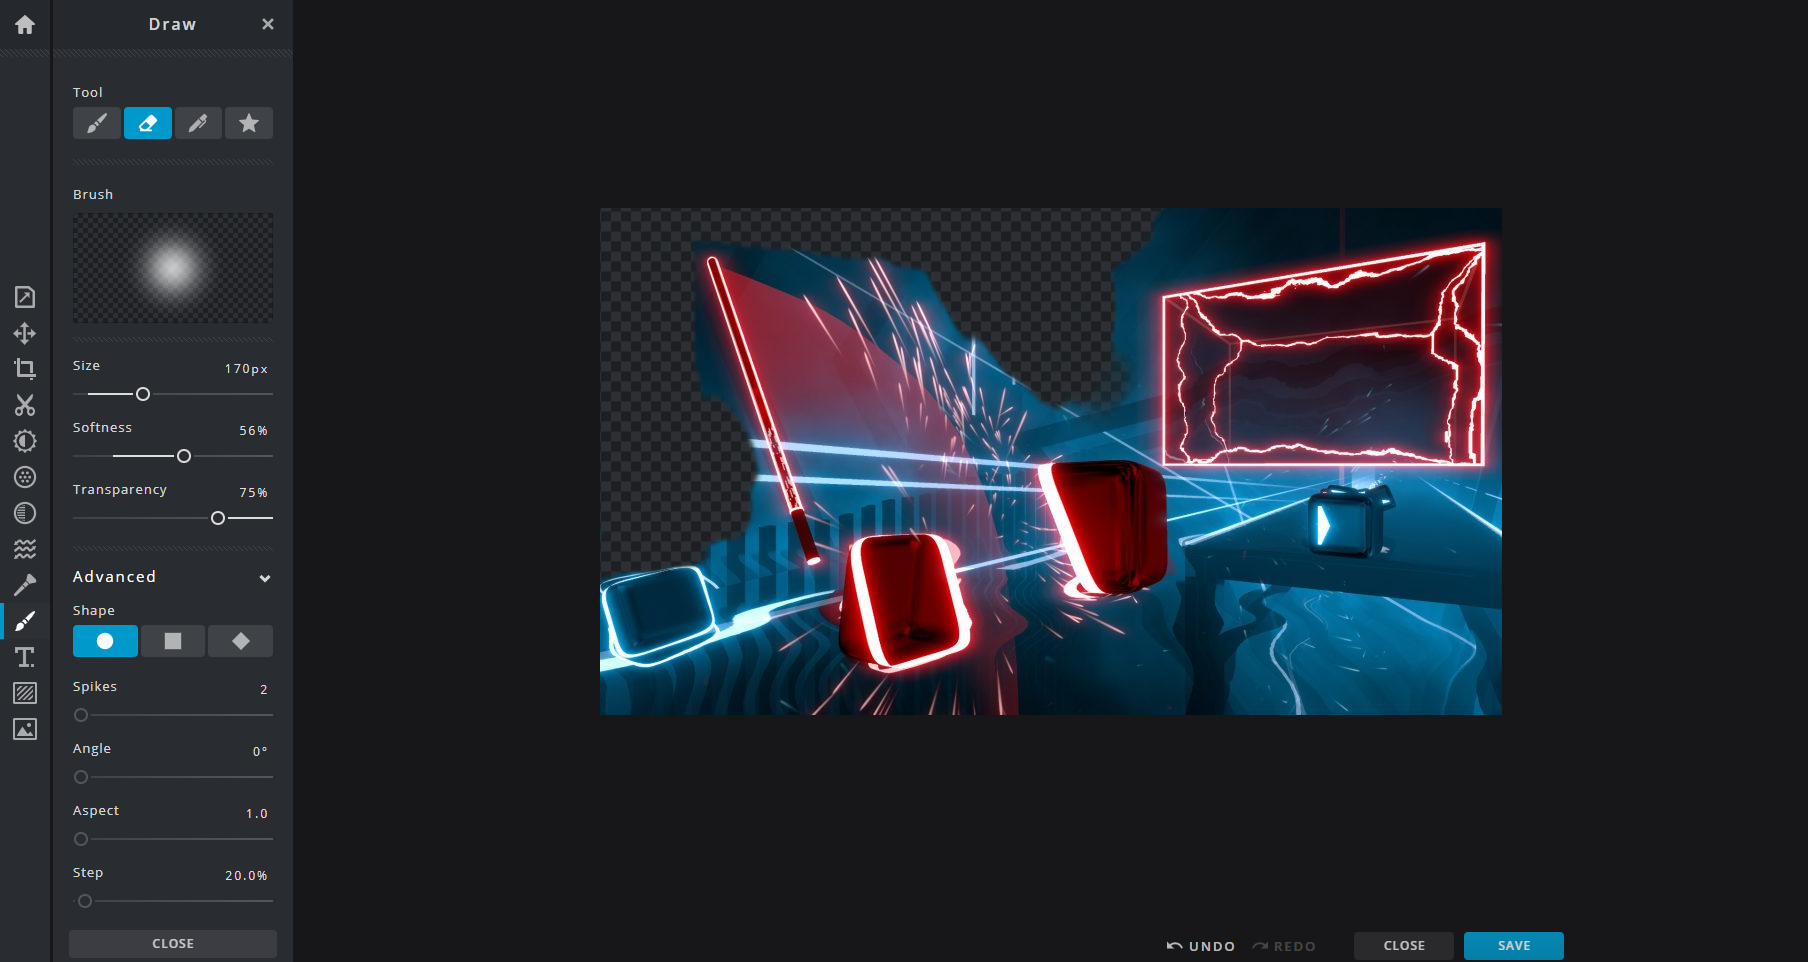The image size is (1808, 962).
Task: Select the Pen drawing tool
Action: (x=198, y=123)
